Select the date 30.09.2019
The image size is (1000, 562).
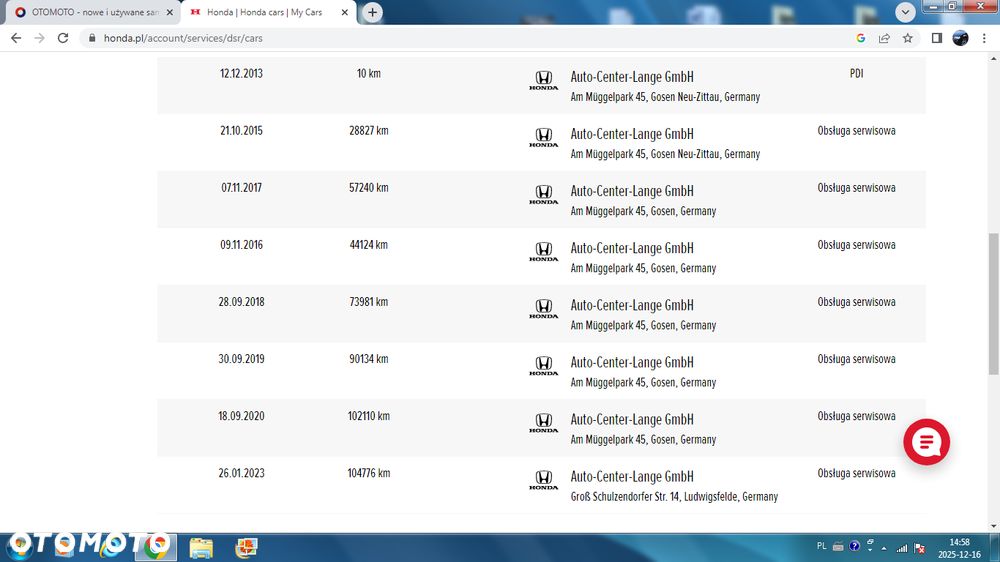point(241,359)
